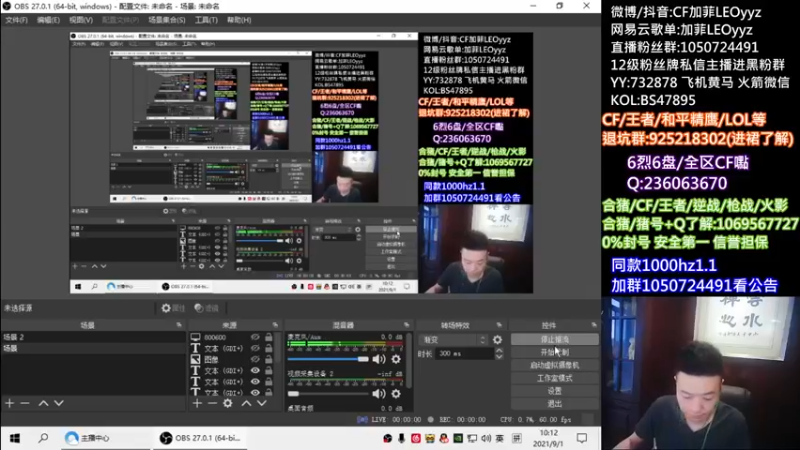Click the 开始录制 button
This screenshot has height=450, width=800.
pyautogui.click(x=555, y=352)
